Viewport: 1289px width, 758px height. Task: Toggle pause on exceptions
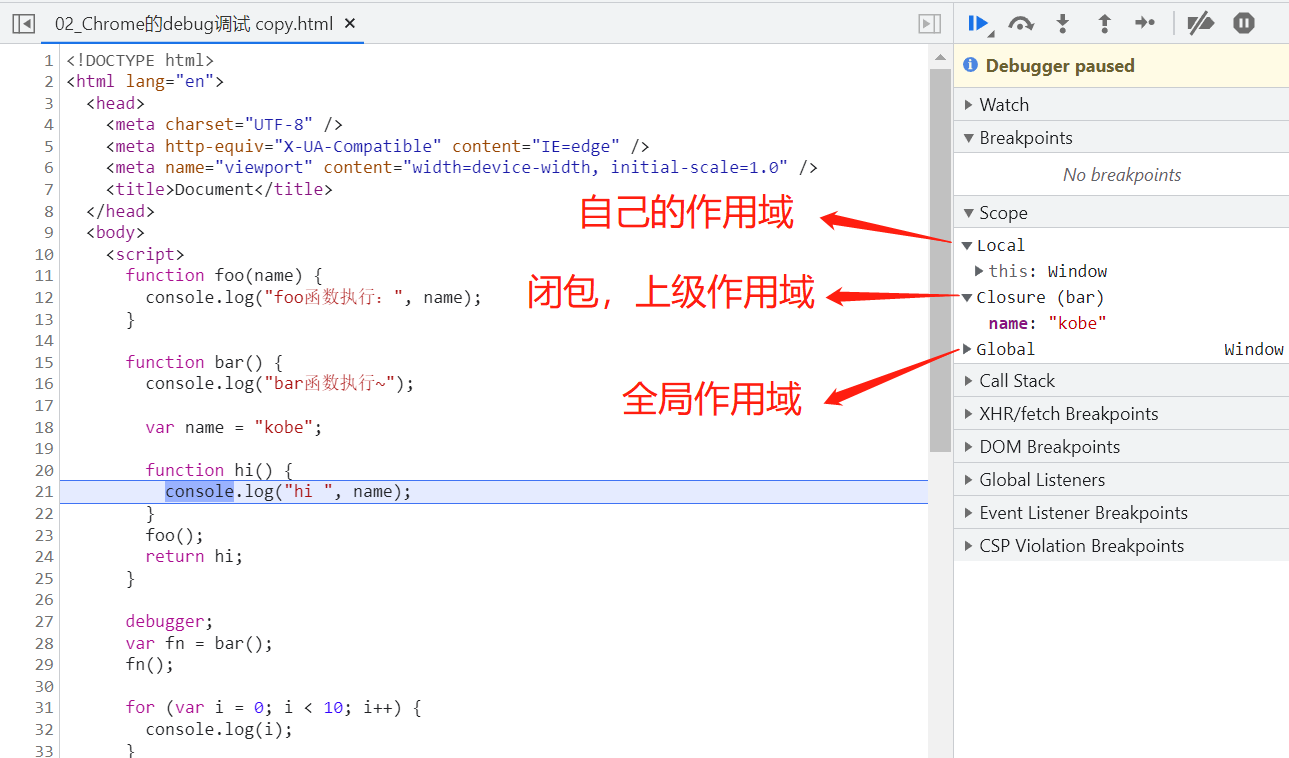[1243, 23]
